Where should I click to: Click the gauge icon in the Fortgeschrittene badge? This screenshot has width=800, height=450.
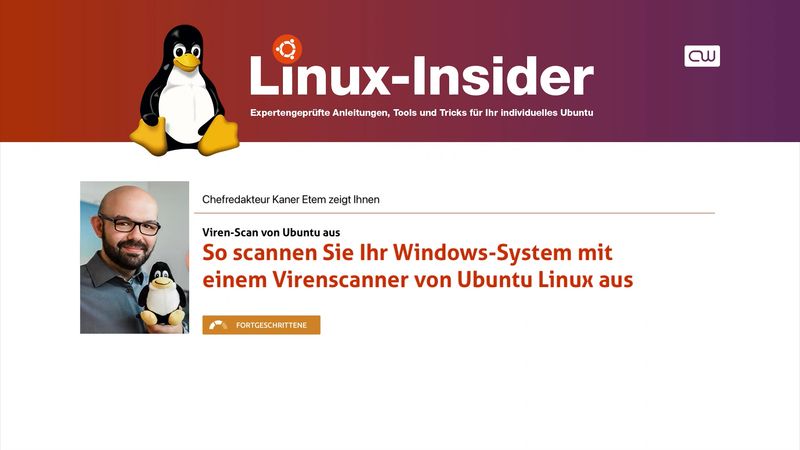(x=218, y=325)
